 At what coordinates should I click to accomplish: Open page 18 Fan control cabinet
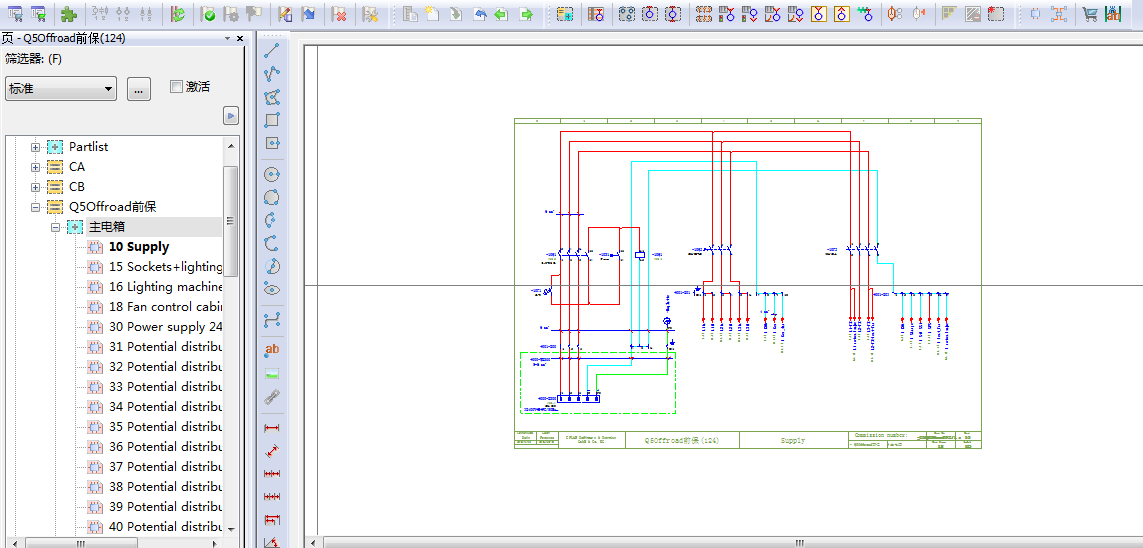[x=165, y=307]
